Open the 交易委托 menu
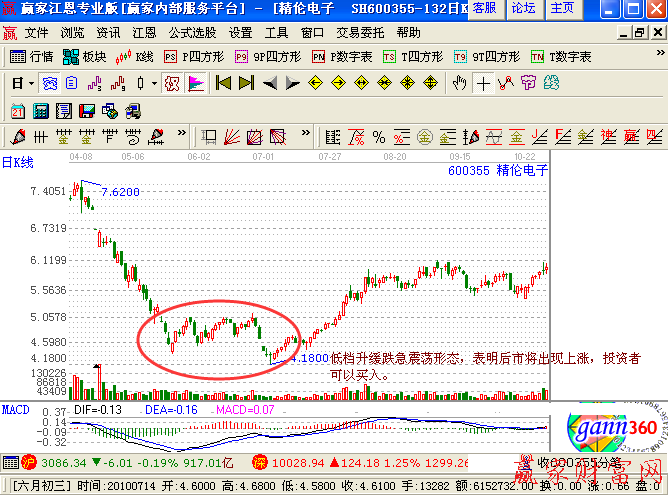The image size is (668, 496). tap(360, 33)
